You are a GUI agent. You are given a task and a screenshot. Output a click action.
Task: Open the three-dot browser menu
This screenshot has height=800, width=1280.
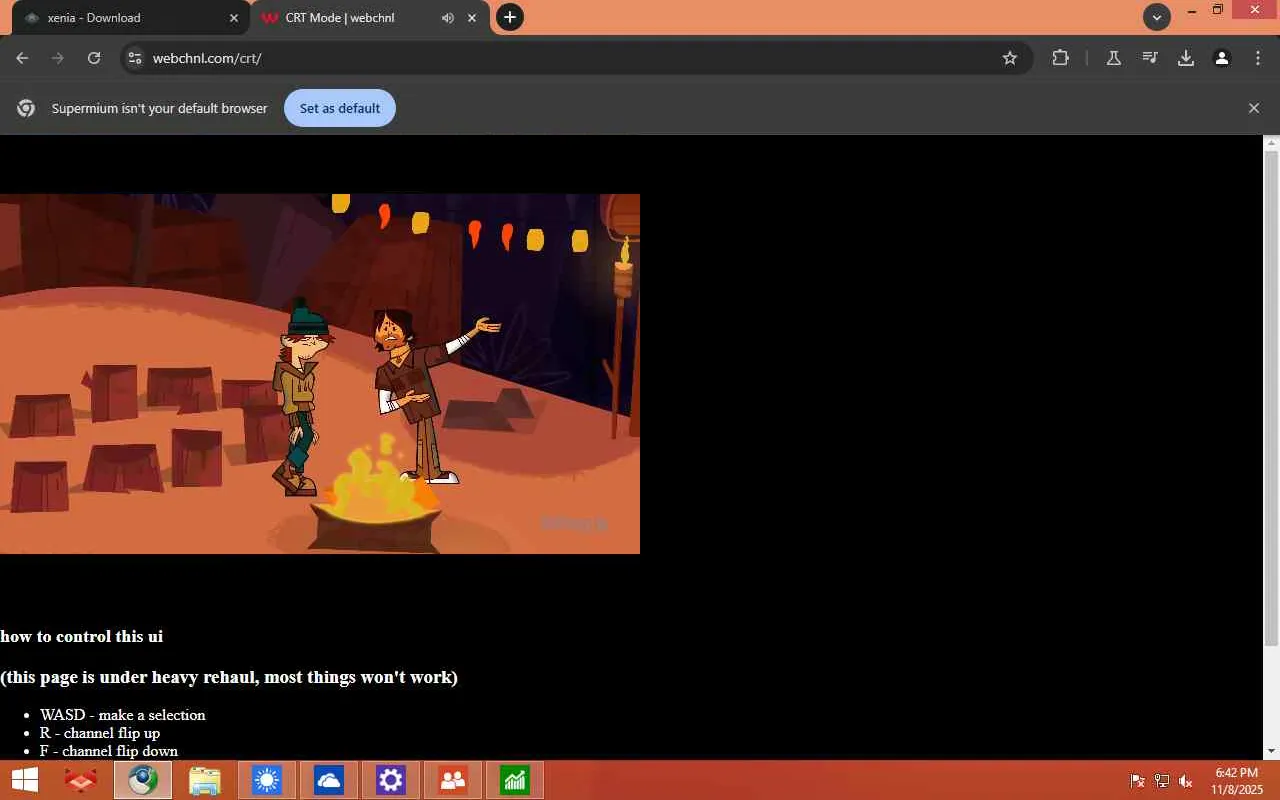tap(1258, 58)
